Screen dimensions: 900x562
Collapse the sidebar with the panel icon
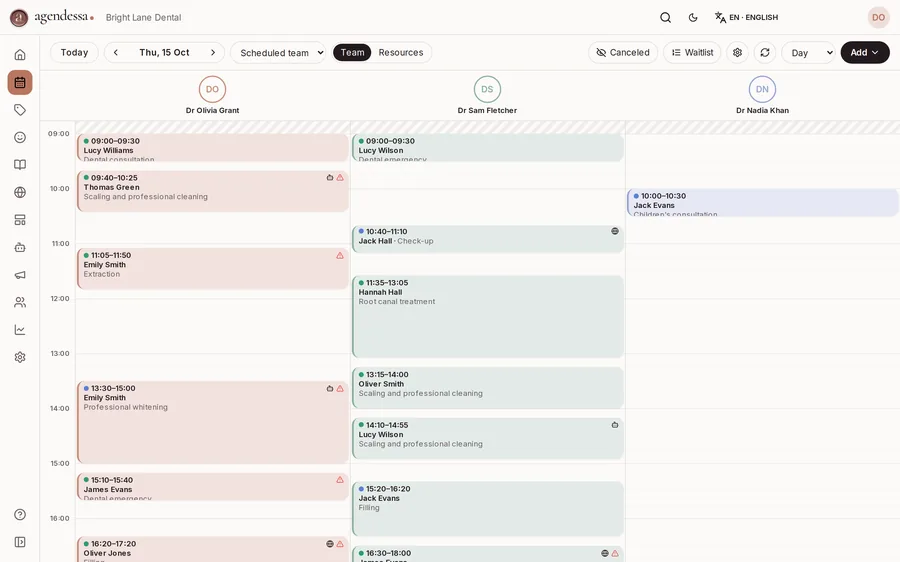tap(20, 542)
